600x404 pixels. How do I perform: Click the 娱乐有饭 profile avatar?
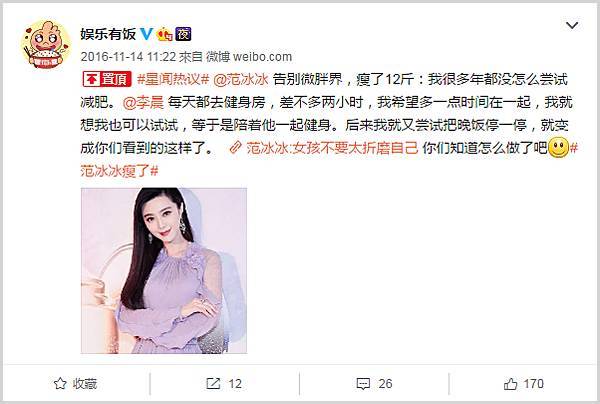coord(46,45)
